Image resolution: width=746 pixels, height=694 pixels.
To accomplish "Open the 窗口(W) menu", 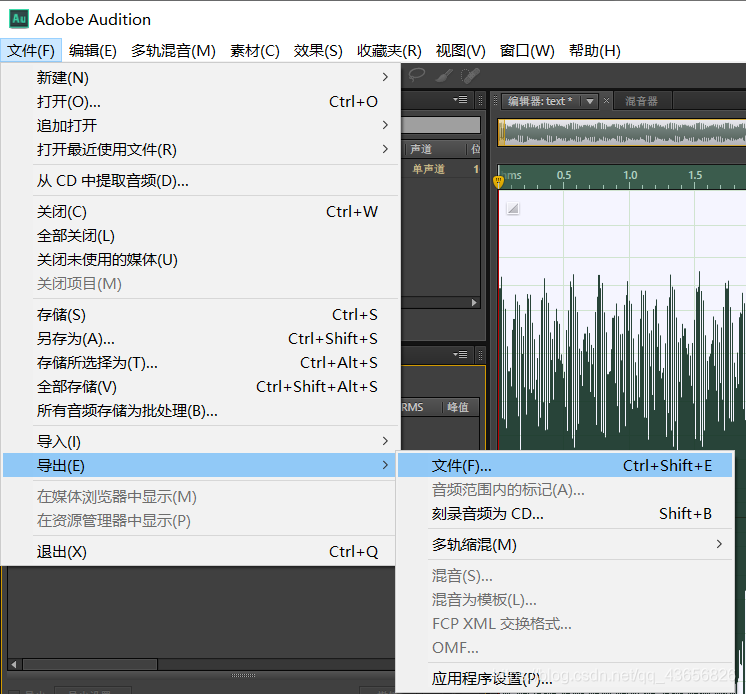I will tap(527, 50).
